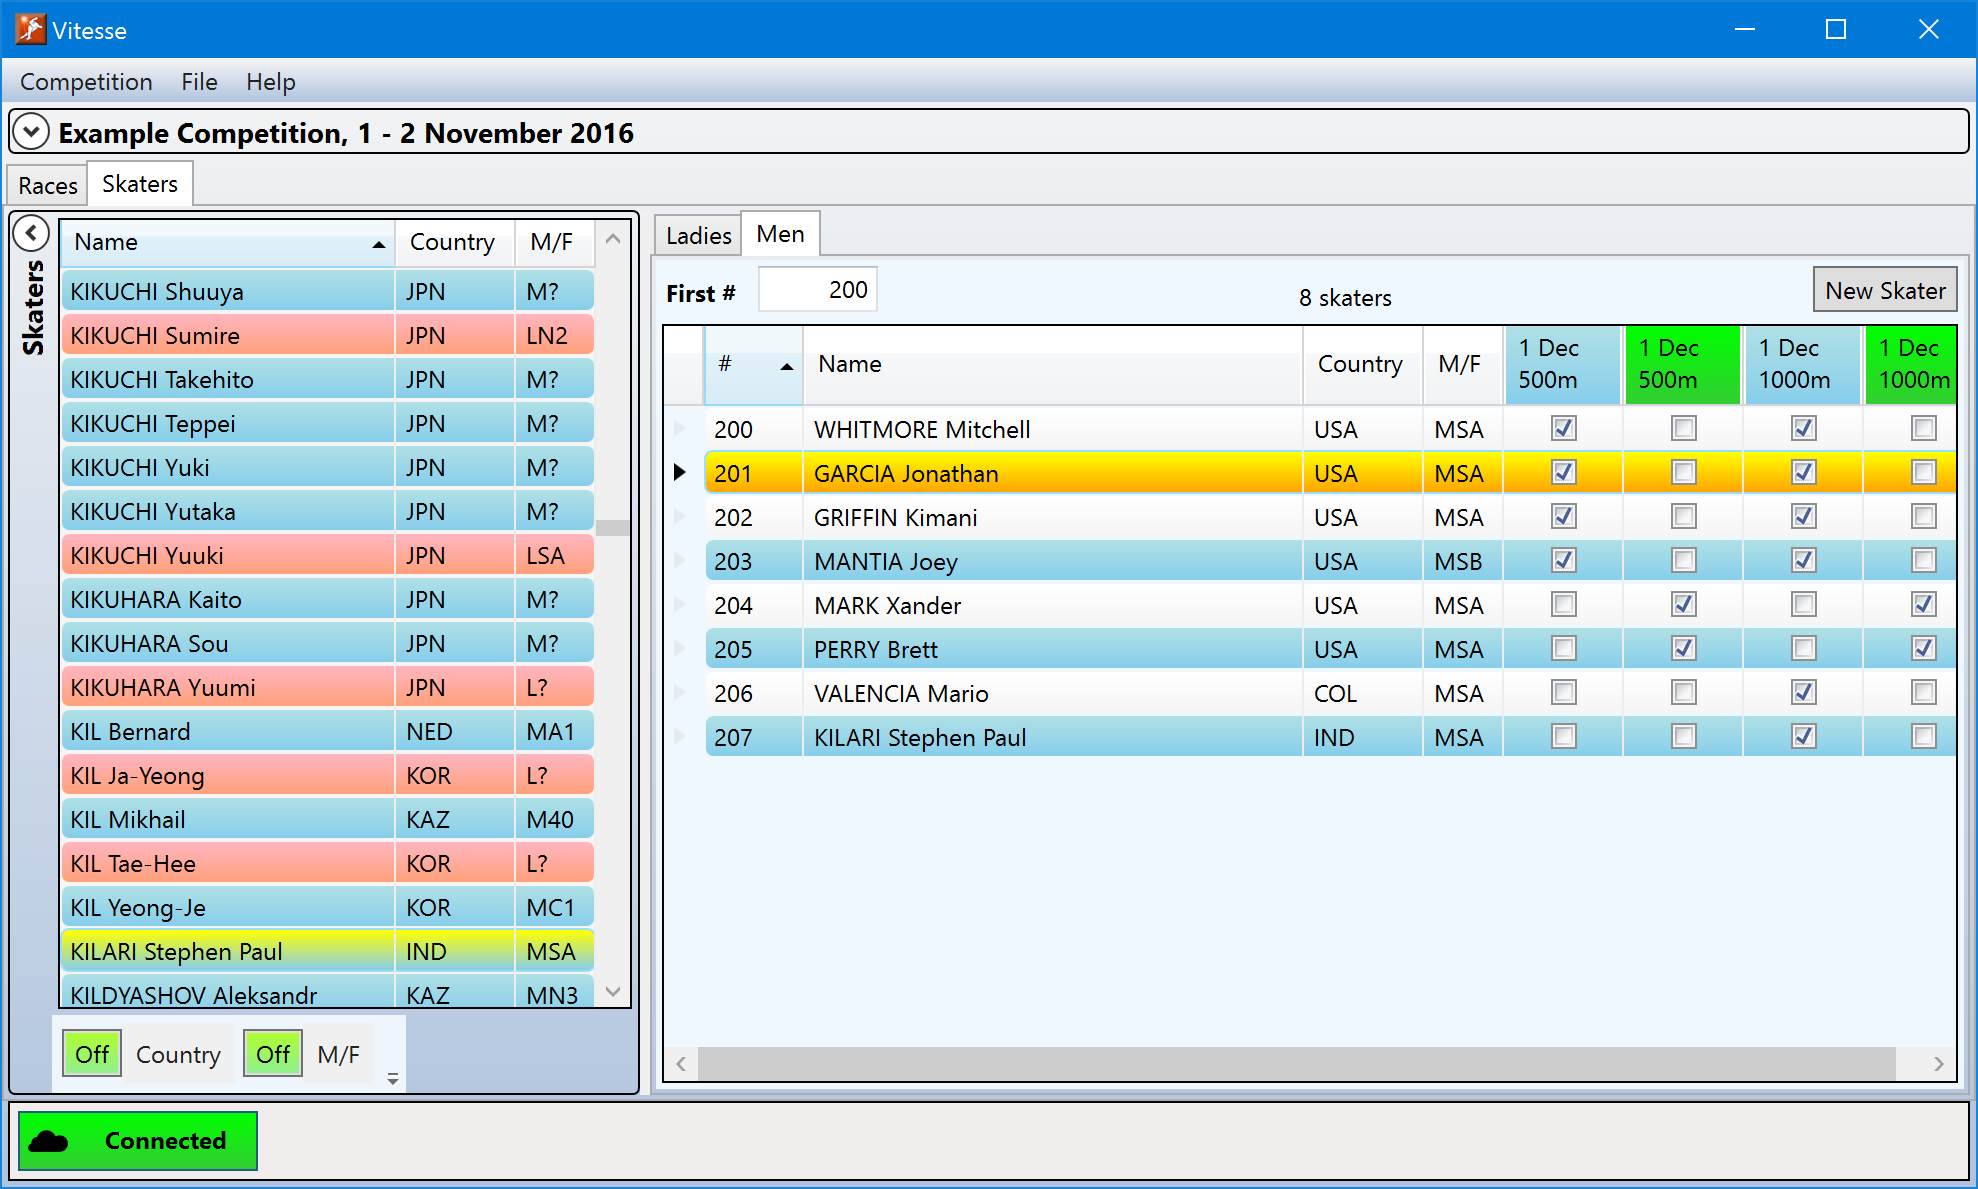
Task: Click the First # input field
Action: 818,290
